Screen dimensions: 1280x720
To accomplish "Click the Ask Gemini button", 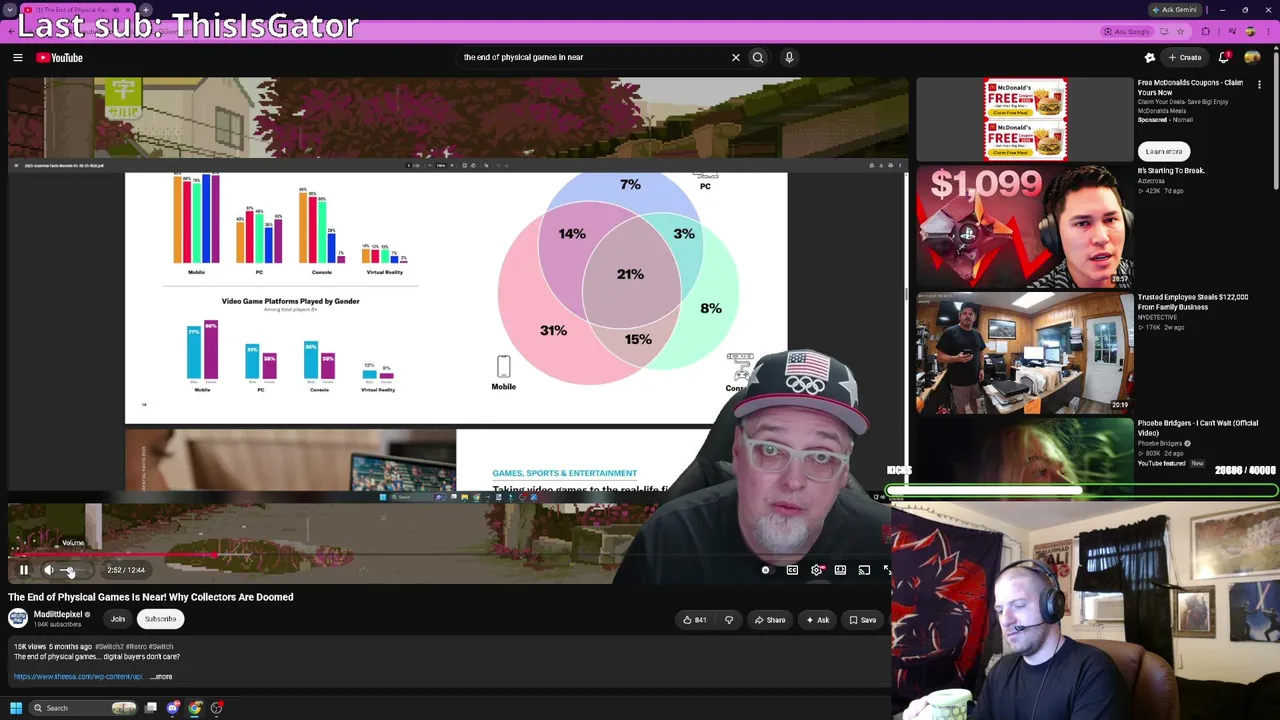I will coord(1174,10).
